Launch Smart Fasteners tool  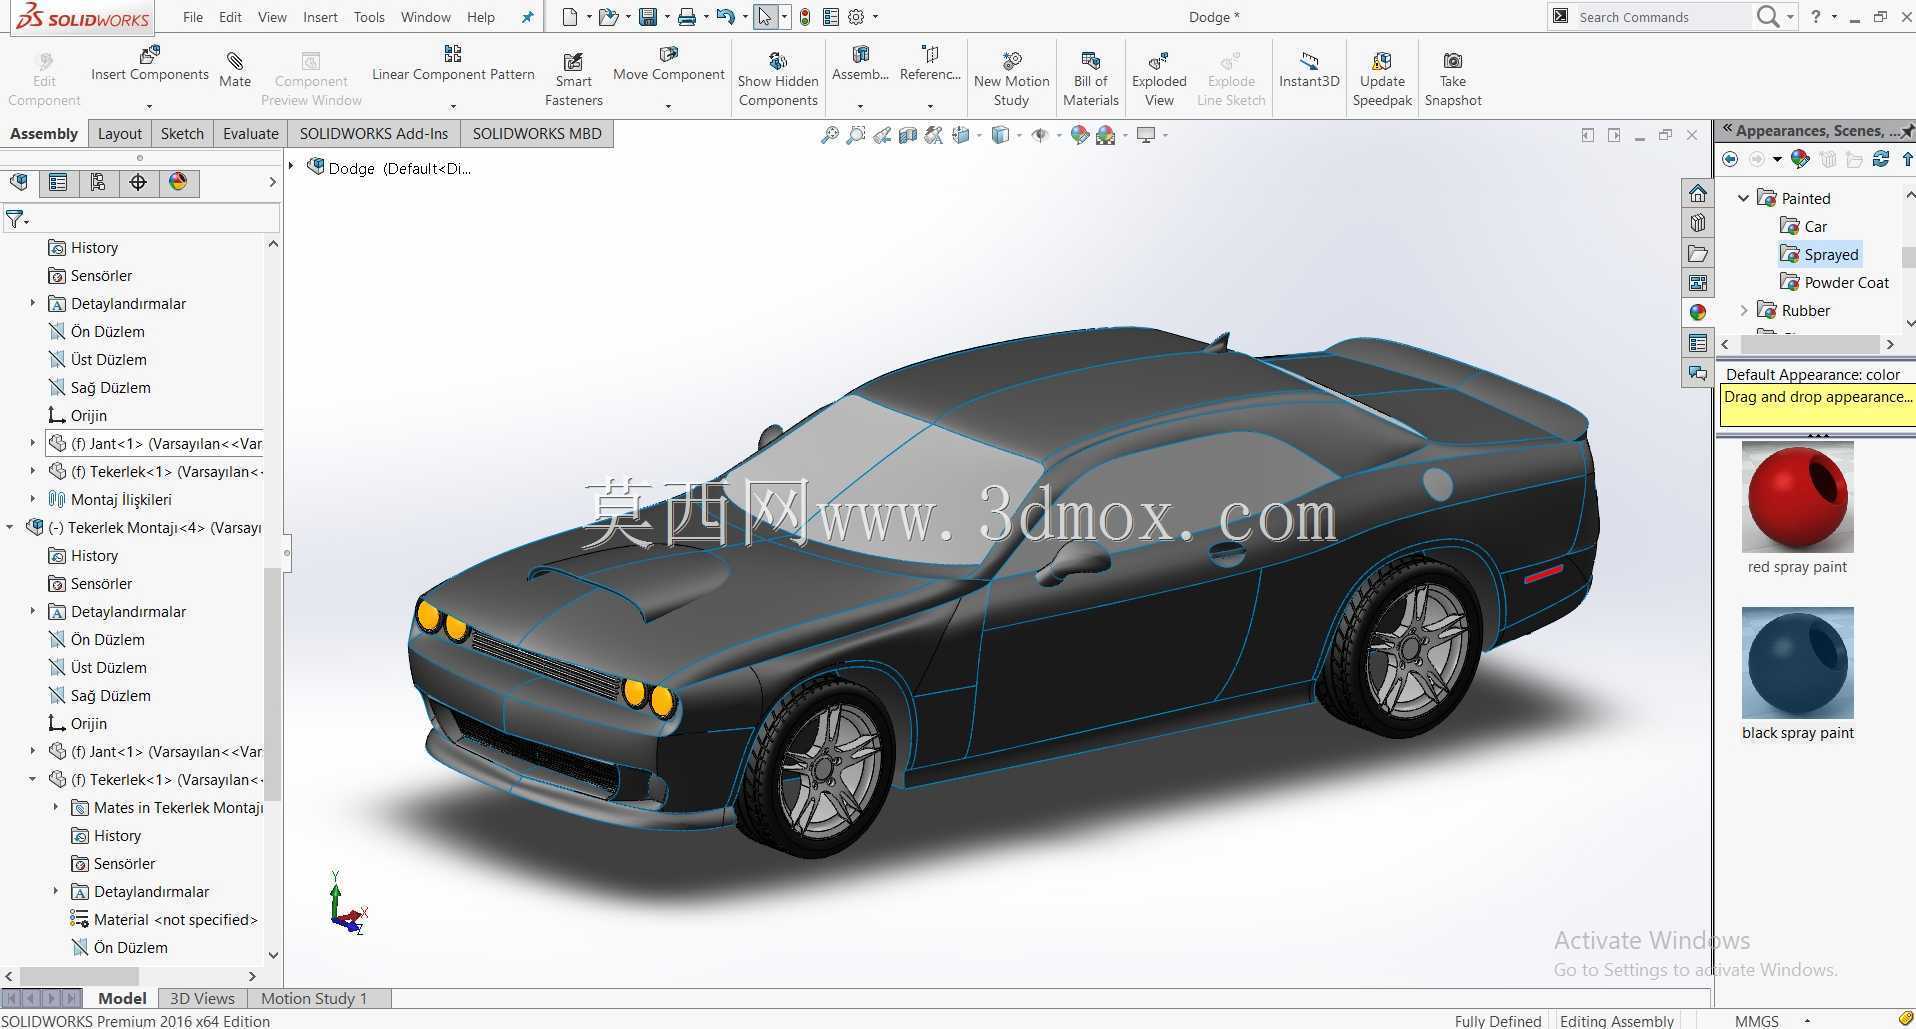(573, 80)
